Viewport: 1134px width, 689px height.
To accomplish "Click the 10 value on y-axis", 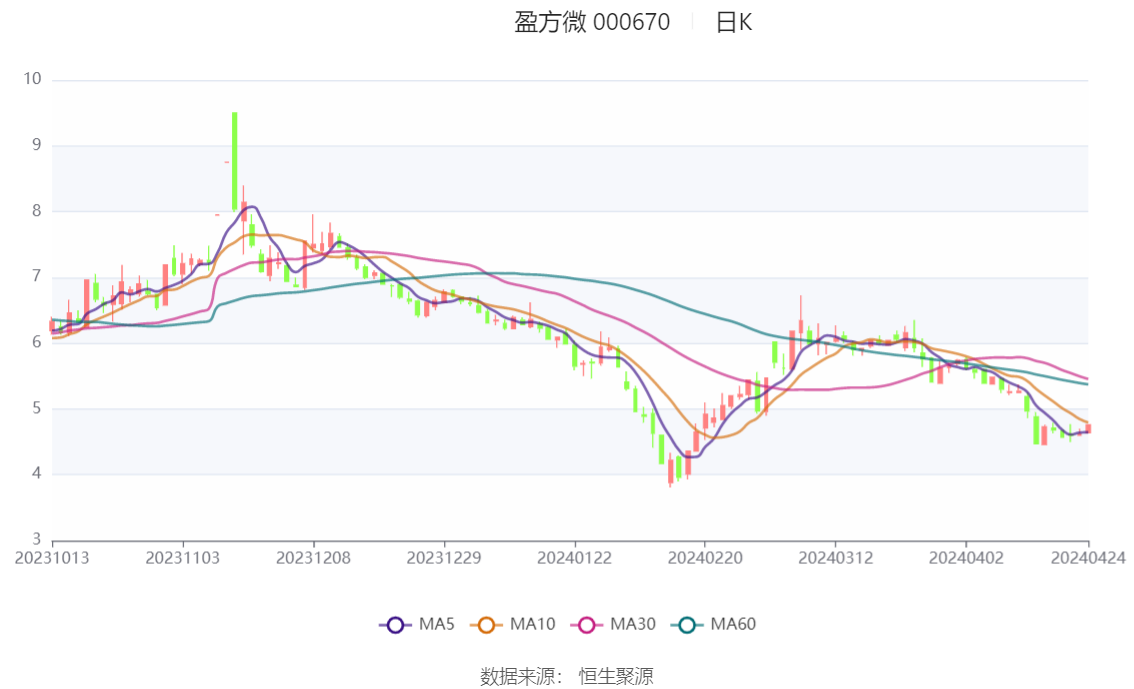I will click(x=33, y=79).
